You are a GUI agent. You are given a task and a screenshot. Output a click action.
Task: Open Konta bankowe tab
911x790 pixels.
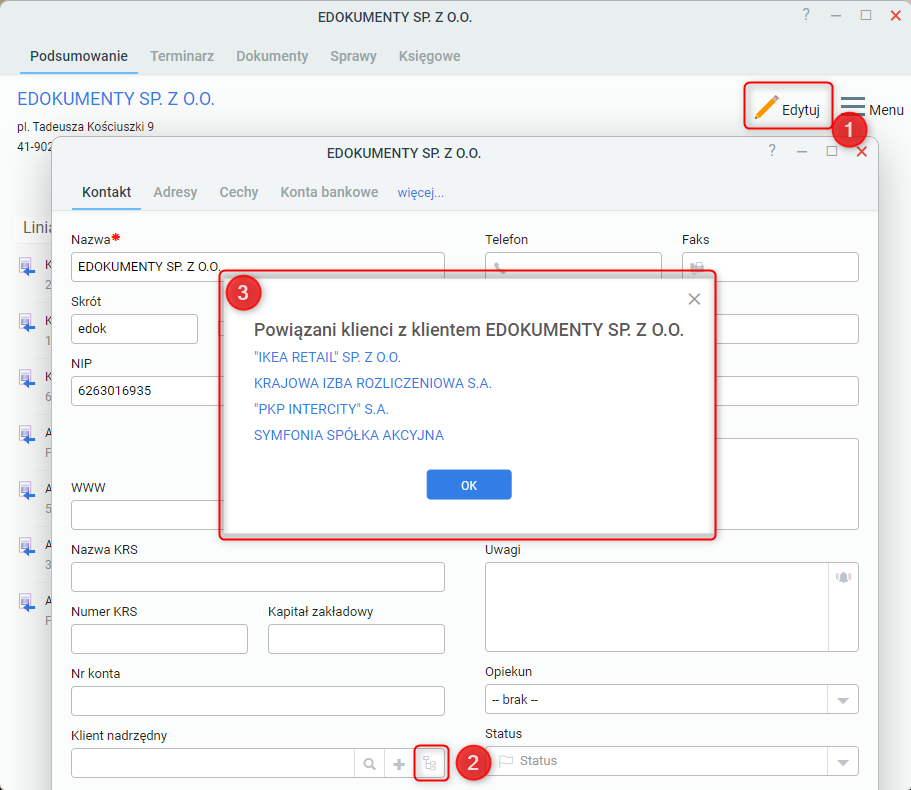pyautogui.click(x=329, y=192)
